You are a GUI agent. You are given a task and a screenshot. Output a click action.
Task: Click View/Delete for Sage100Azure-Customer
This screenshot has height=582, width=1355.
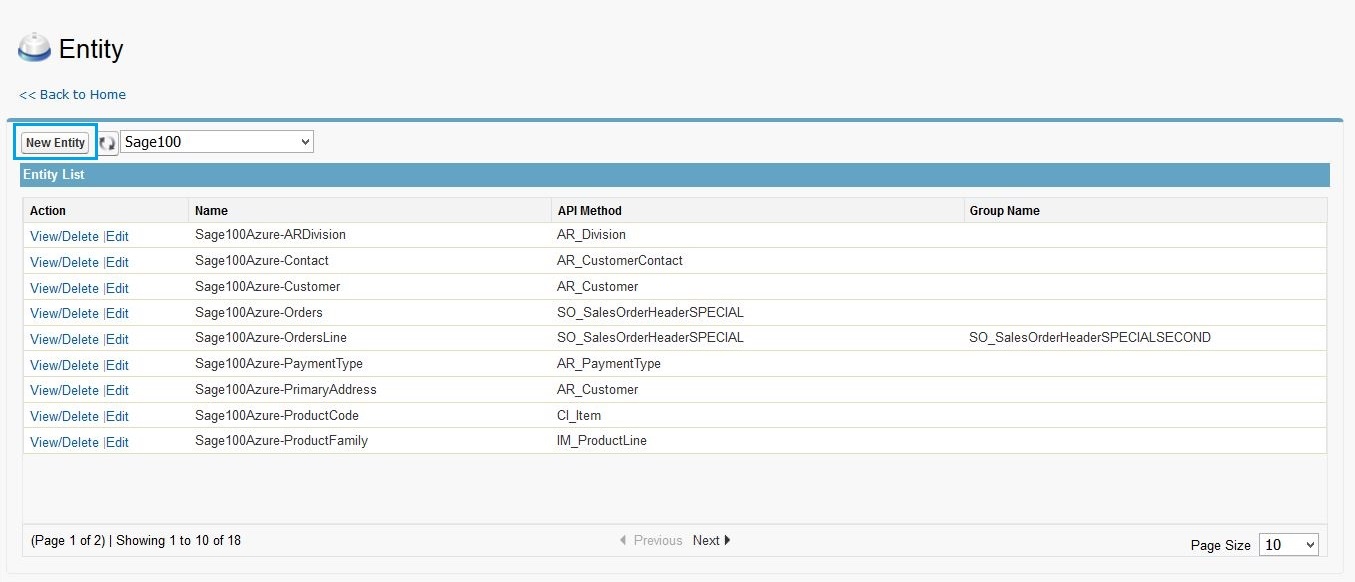coord(65,288)
